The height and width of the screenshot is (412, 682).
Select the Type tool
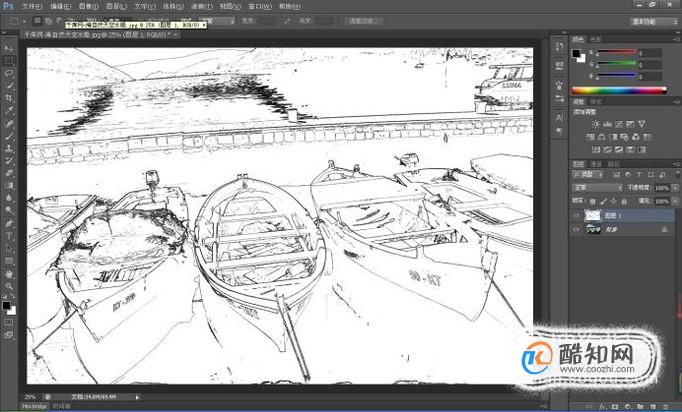point(9,236)
